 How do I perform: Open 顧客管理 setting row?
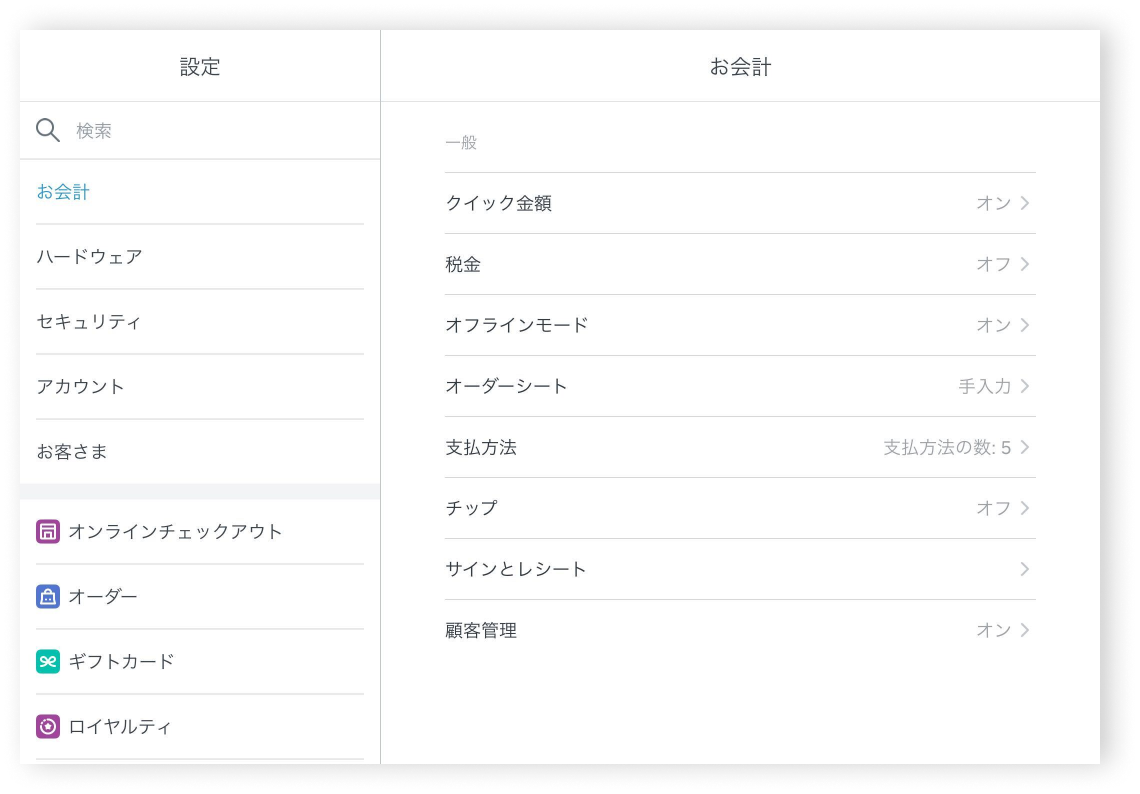point(740,630)
